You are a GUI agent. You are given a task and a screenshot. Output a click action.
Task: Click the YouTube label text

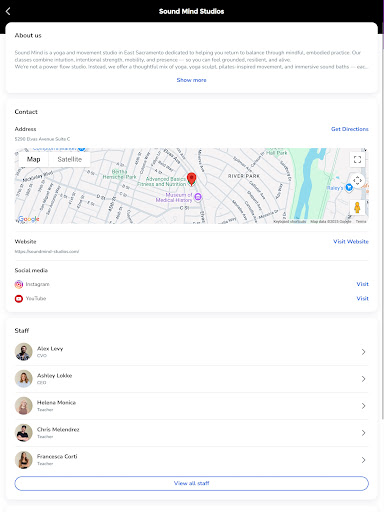(36, 299)
